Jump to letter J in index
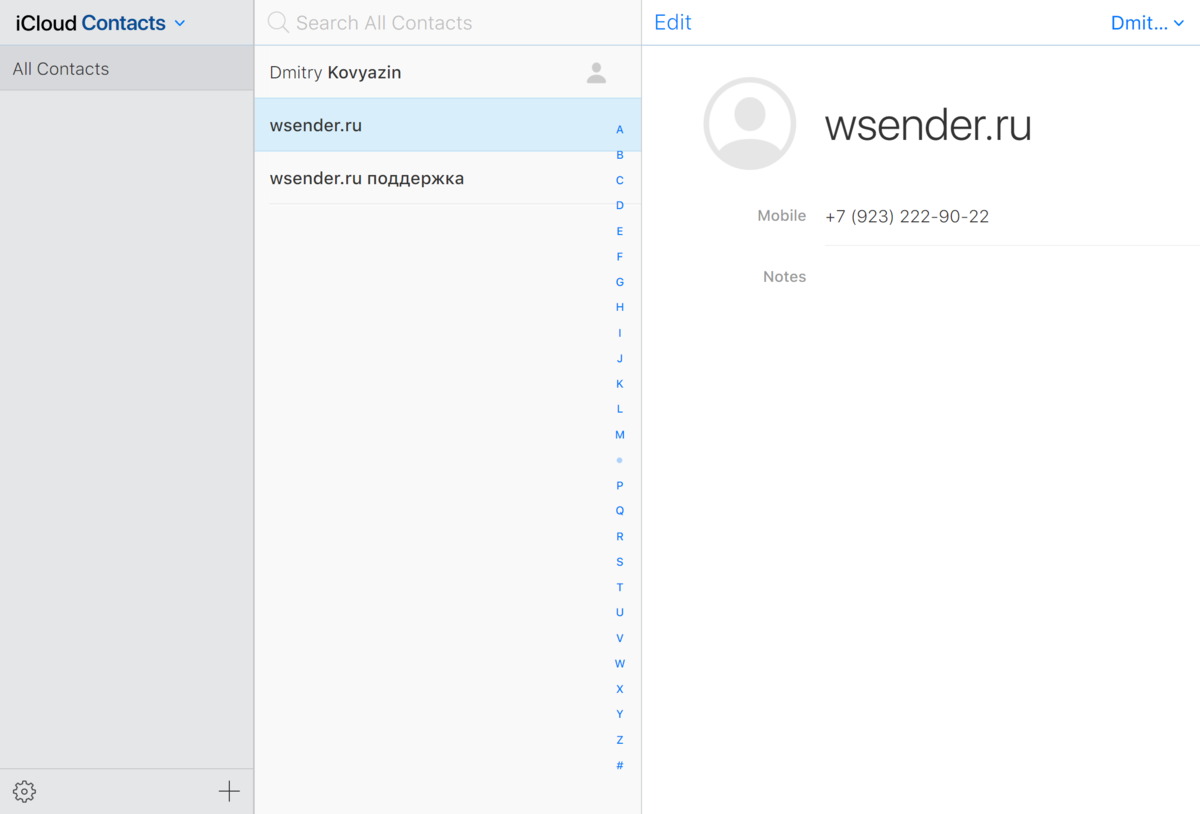 click(620, 359)
